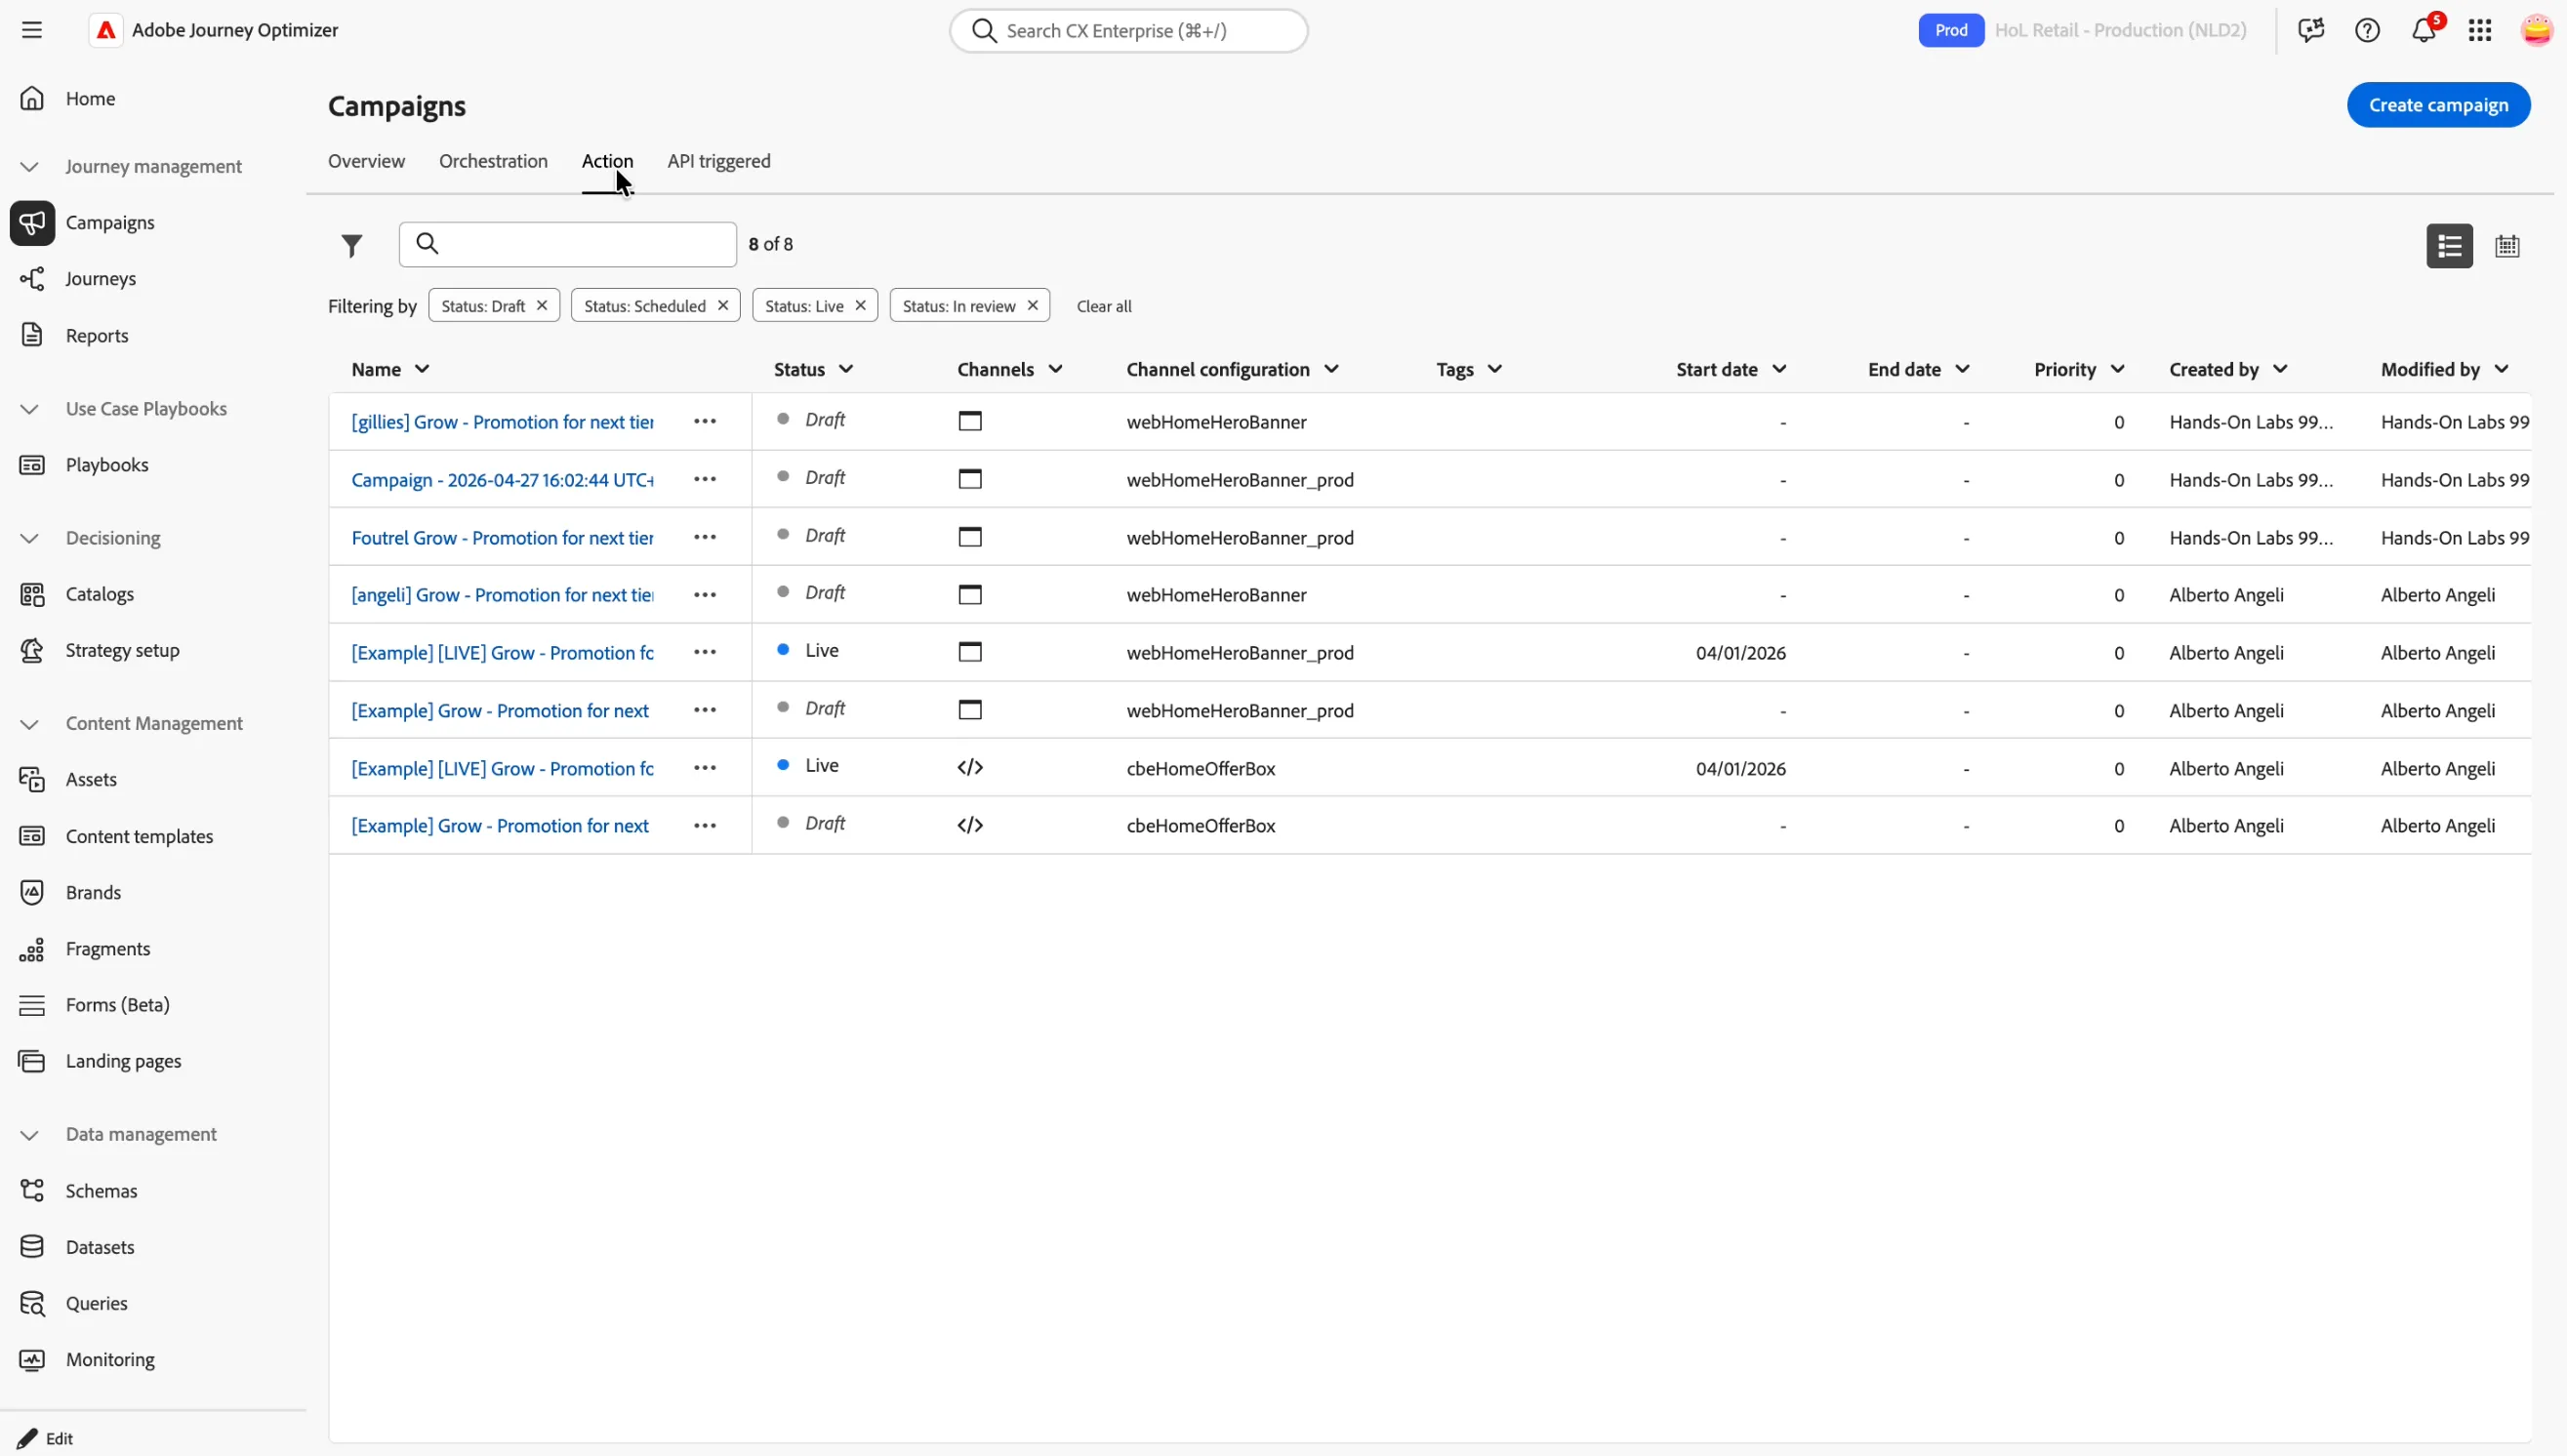Open more actions for [gillies] Grow campaign

(x=705, y=421)
